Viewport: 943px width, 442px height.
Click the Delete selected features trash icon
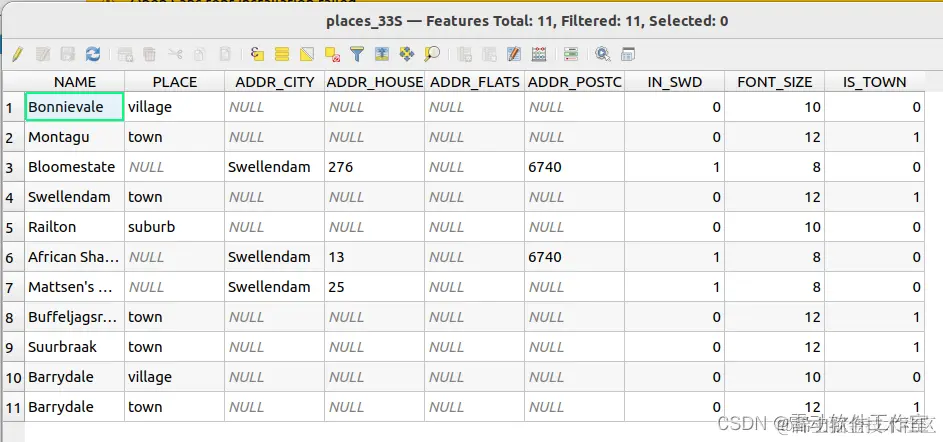tap(149, 54)
